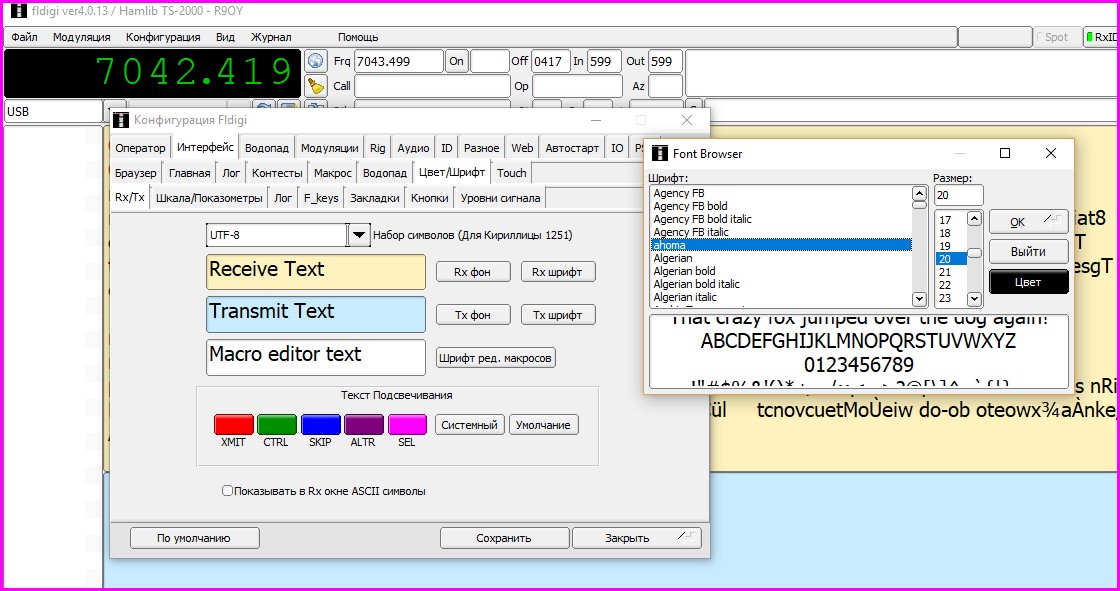Click the Rx шрифт button
Image resolution: width=1120 pixels, height=591 pixels.
point(558,271)
